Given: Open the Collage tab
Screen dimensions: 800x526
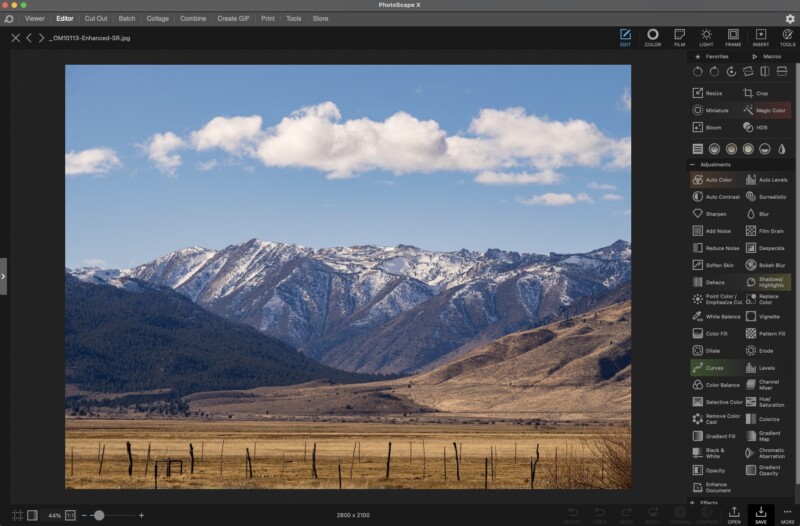Looking at the screenshot, I should (x=158, y=18).
